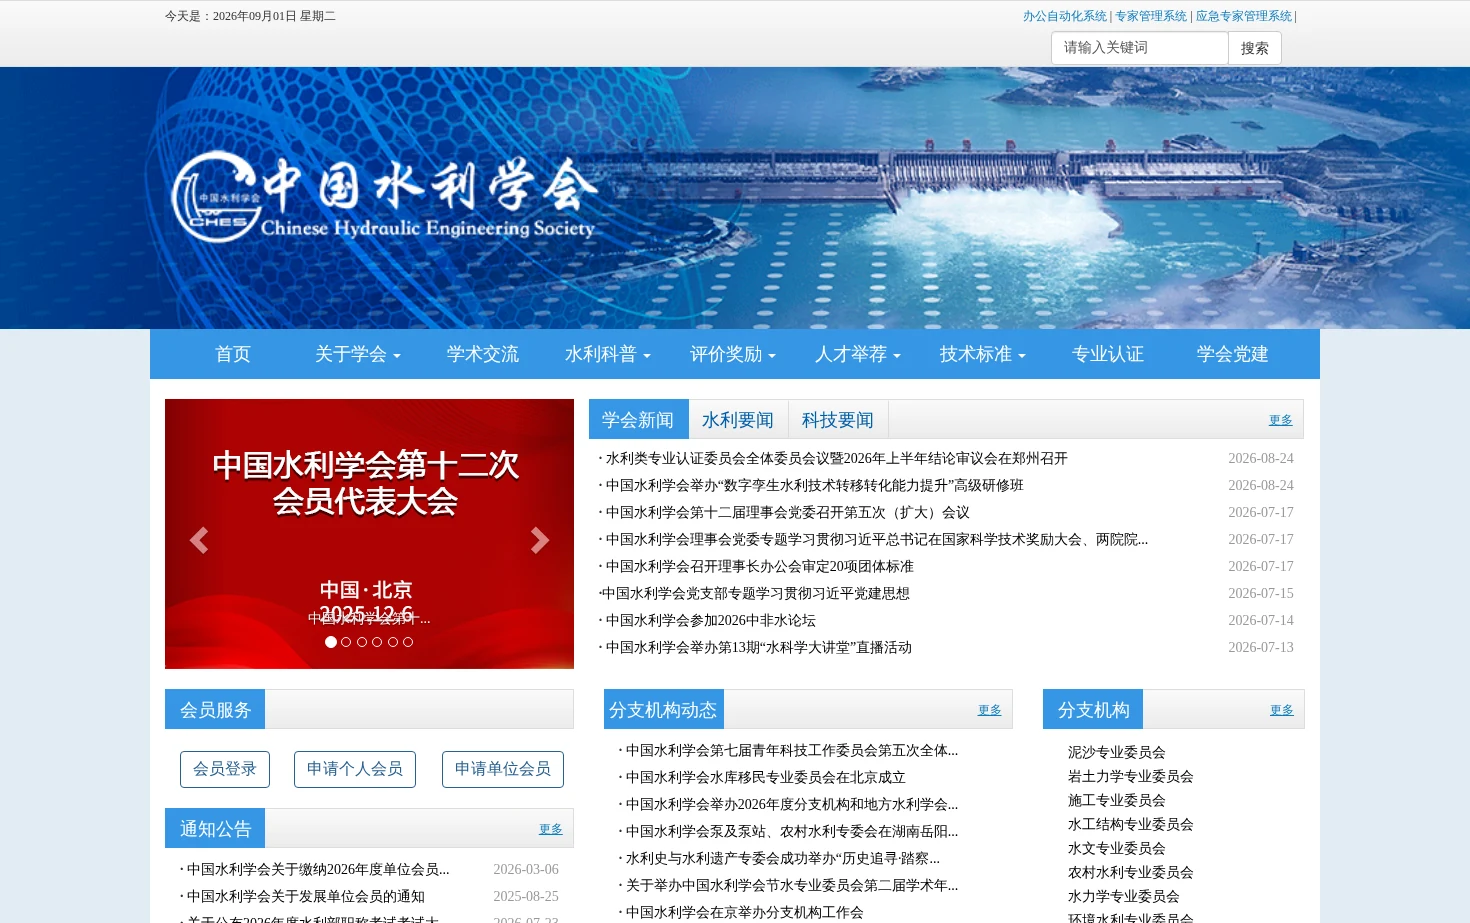
Task: Expand the 水利科普 dropdown menu
Action: point(608,354)
